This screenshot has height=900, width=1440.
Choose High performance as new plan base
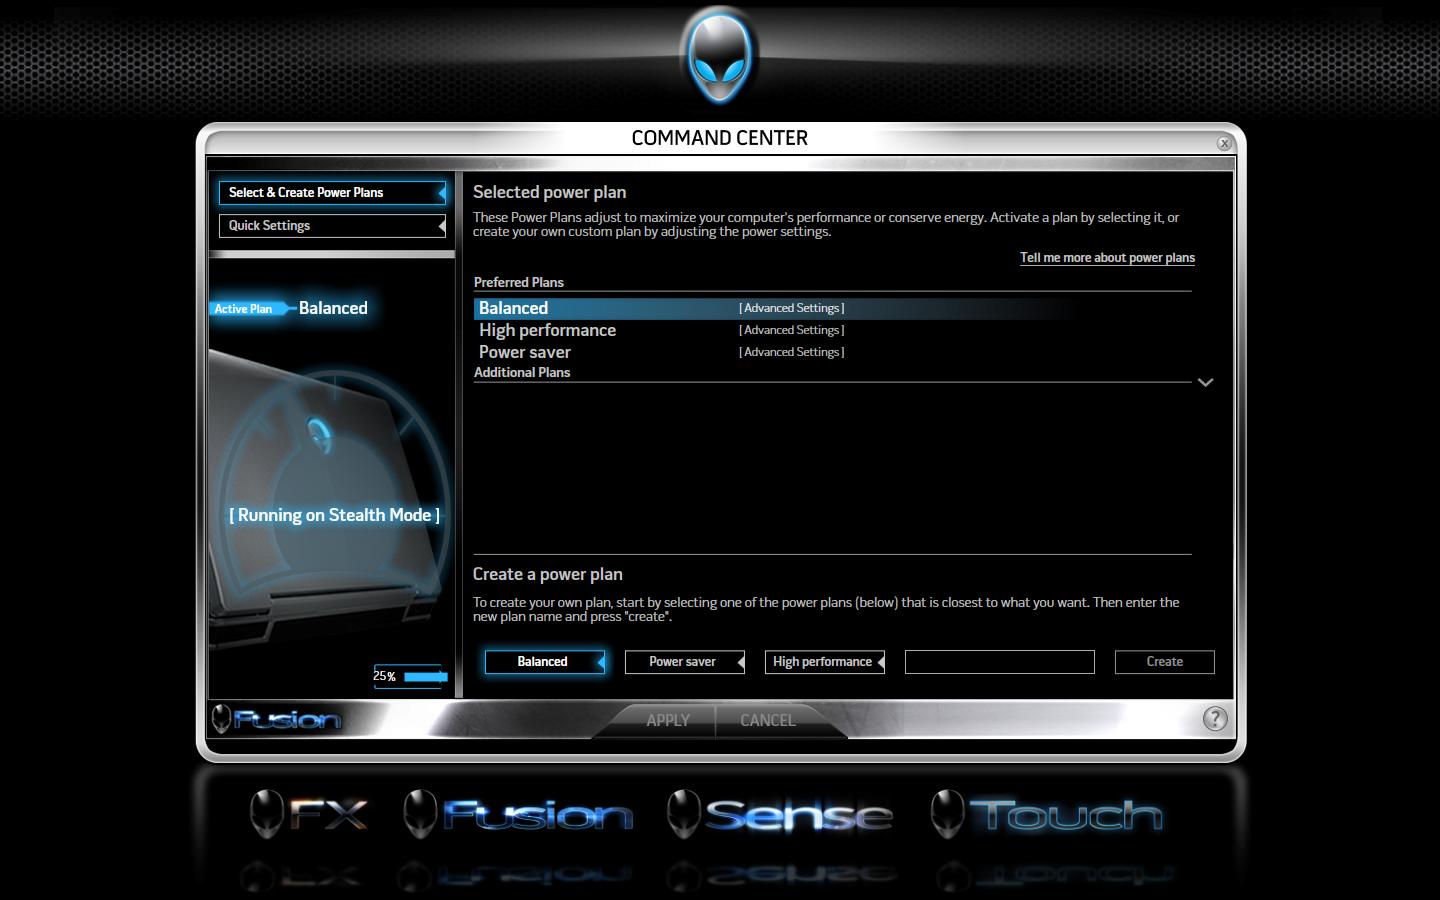click(x=825, y=662)
